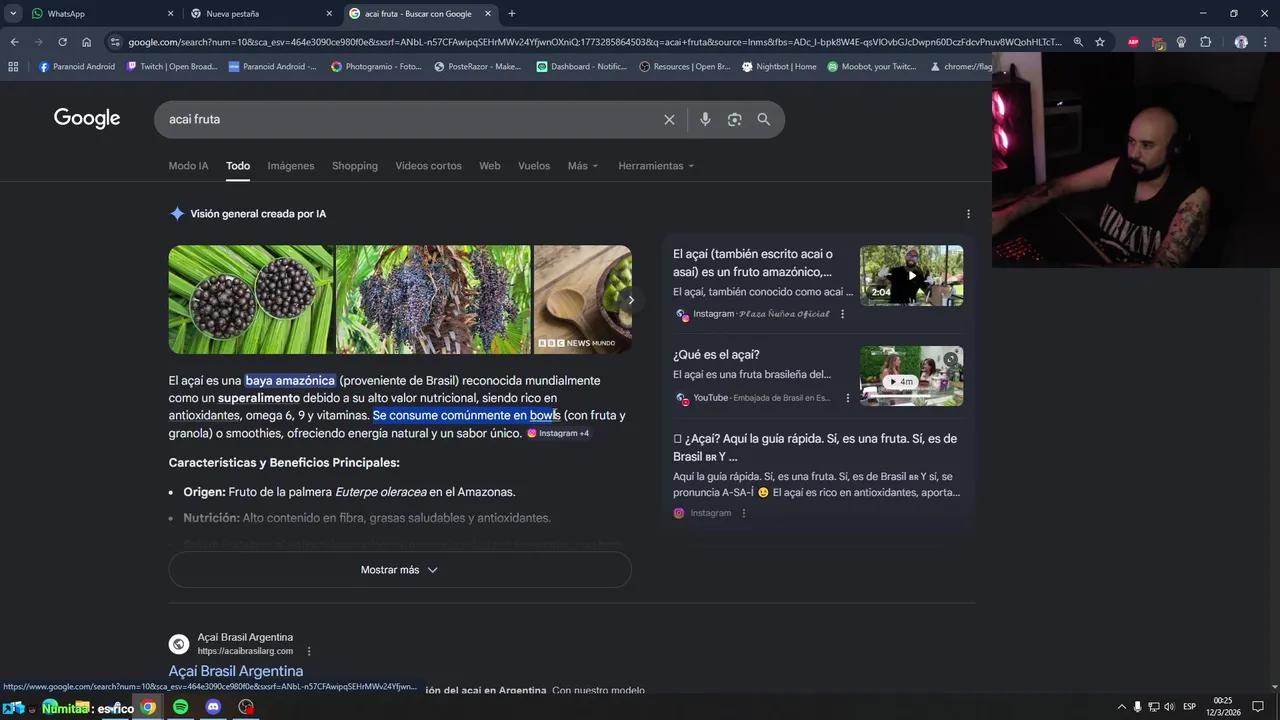Open new tab with plus button
Viewport: 1280px width, 720px height.
pyautogui.click(x=512, y=14)
